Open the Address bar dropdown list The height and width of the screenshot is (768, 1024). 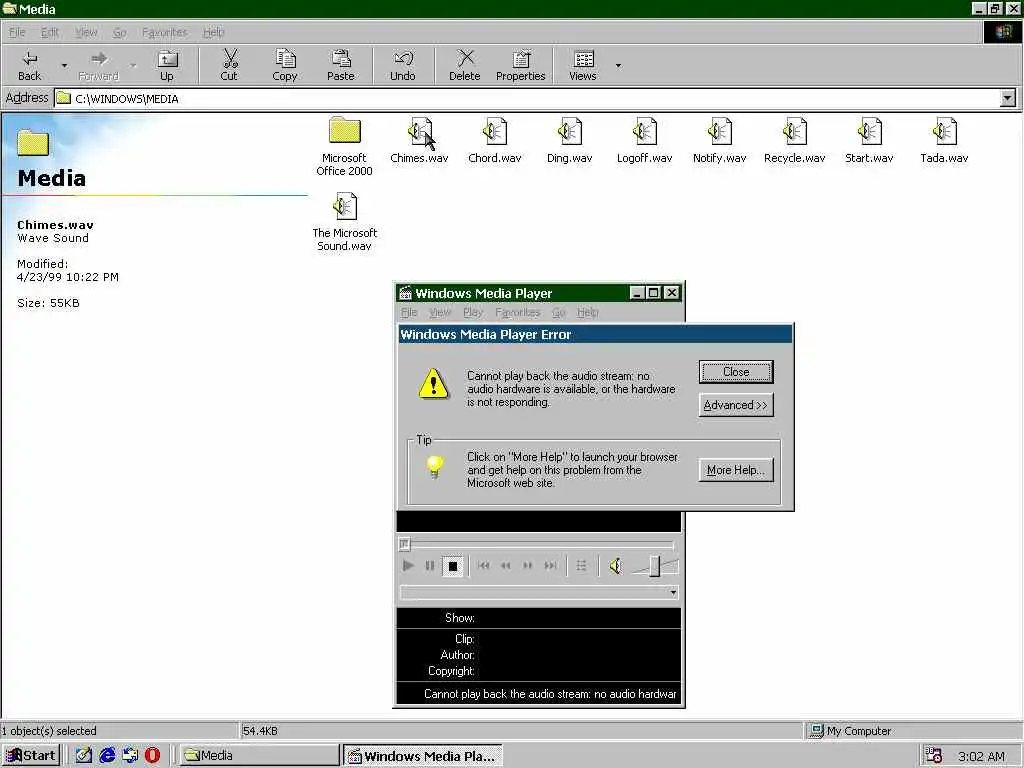[1008, 99]
